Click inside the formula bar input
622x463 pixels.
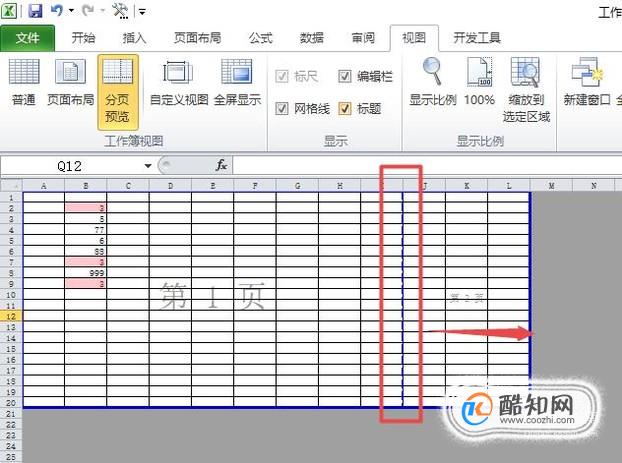(427, 166)
